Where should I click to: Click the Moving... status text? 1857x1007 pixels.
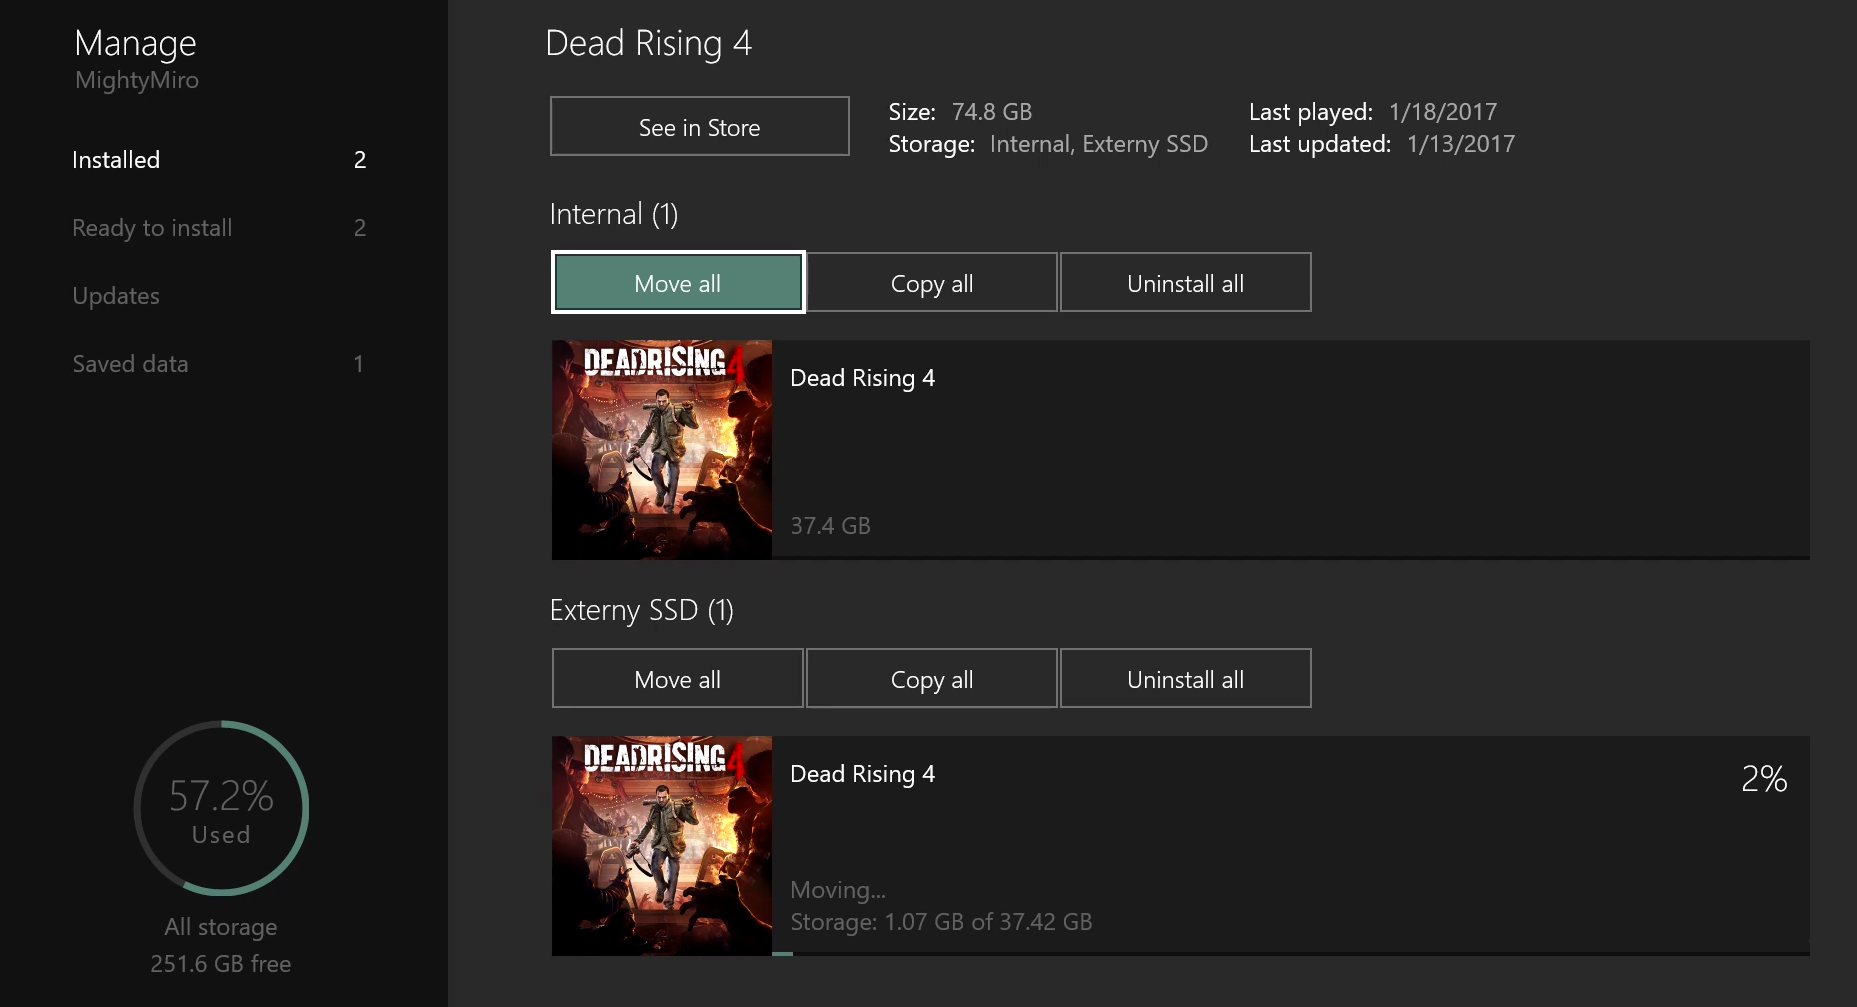(838, 890)
